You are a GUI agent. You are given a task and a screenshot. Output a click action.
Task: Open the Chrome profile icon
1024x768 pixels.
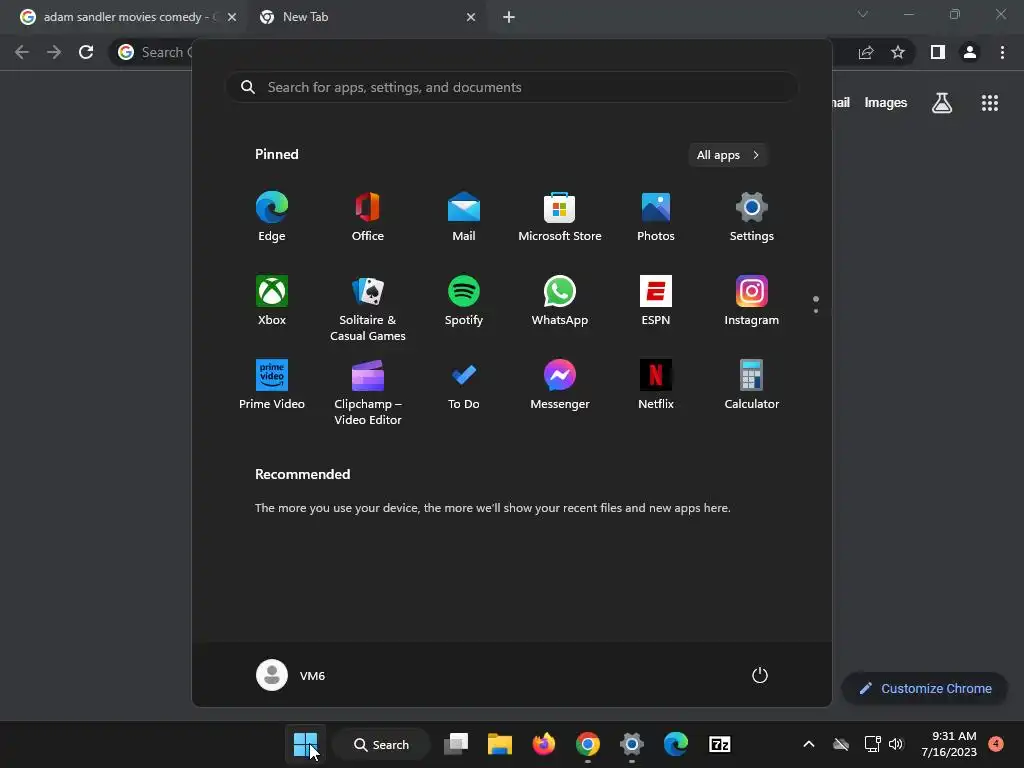[x=970, y=52]
